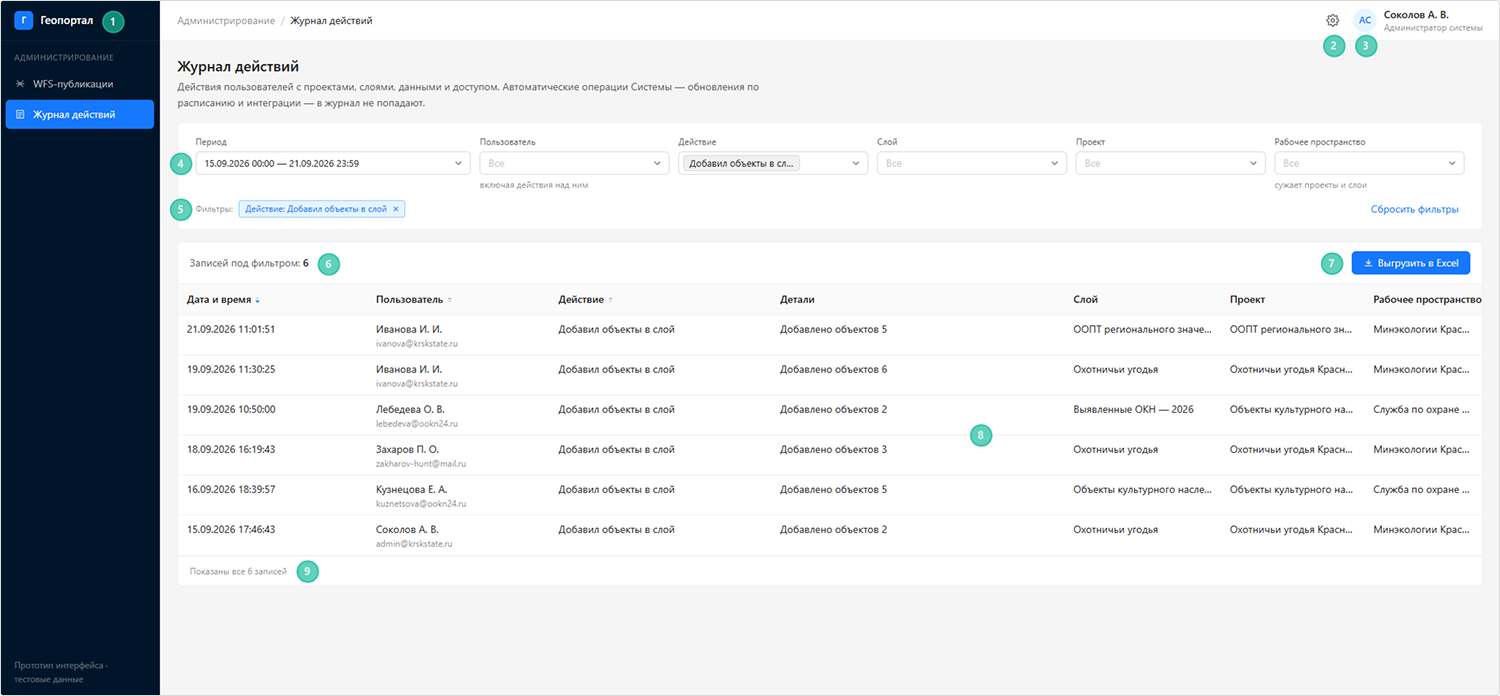Click the Детали column header
This screenshot has height=696, width=1500.
pyautogui.click(x=797, y=300)
